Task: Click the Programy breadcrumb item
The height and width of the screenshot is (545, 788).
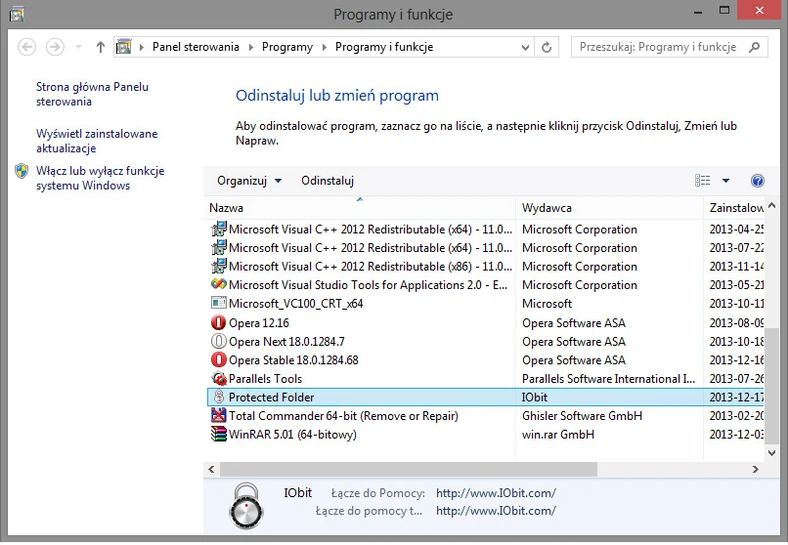Action: point(287,47)
